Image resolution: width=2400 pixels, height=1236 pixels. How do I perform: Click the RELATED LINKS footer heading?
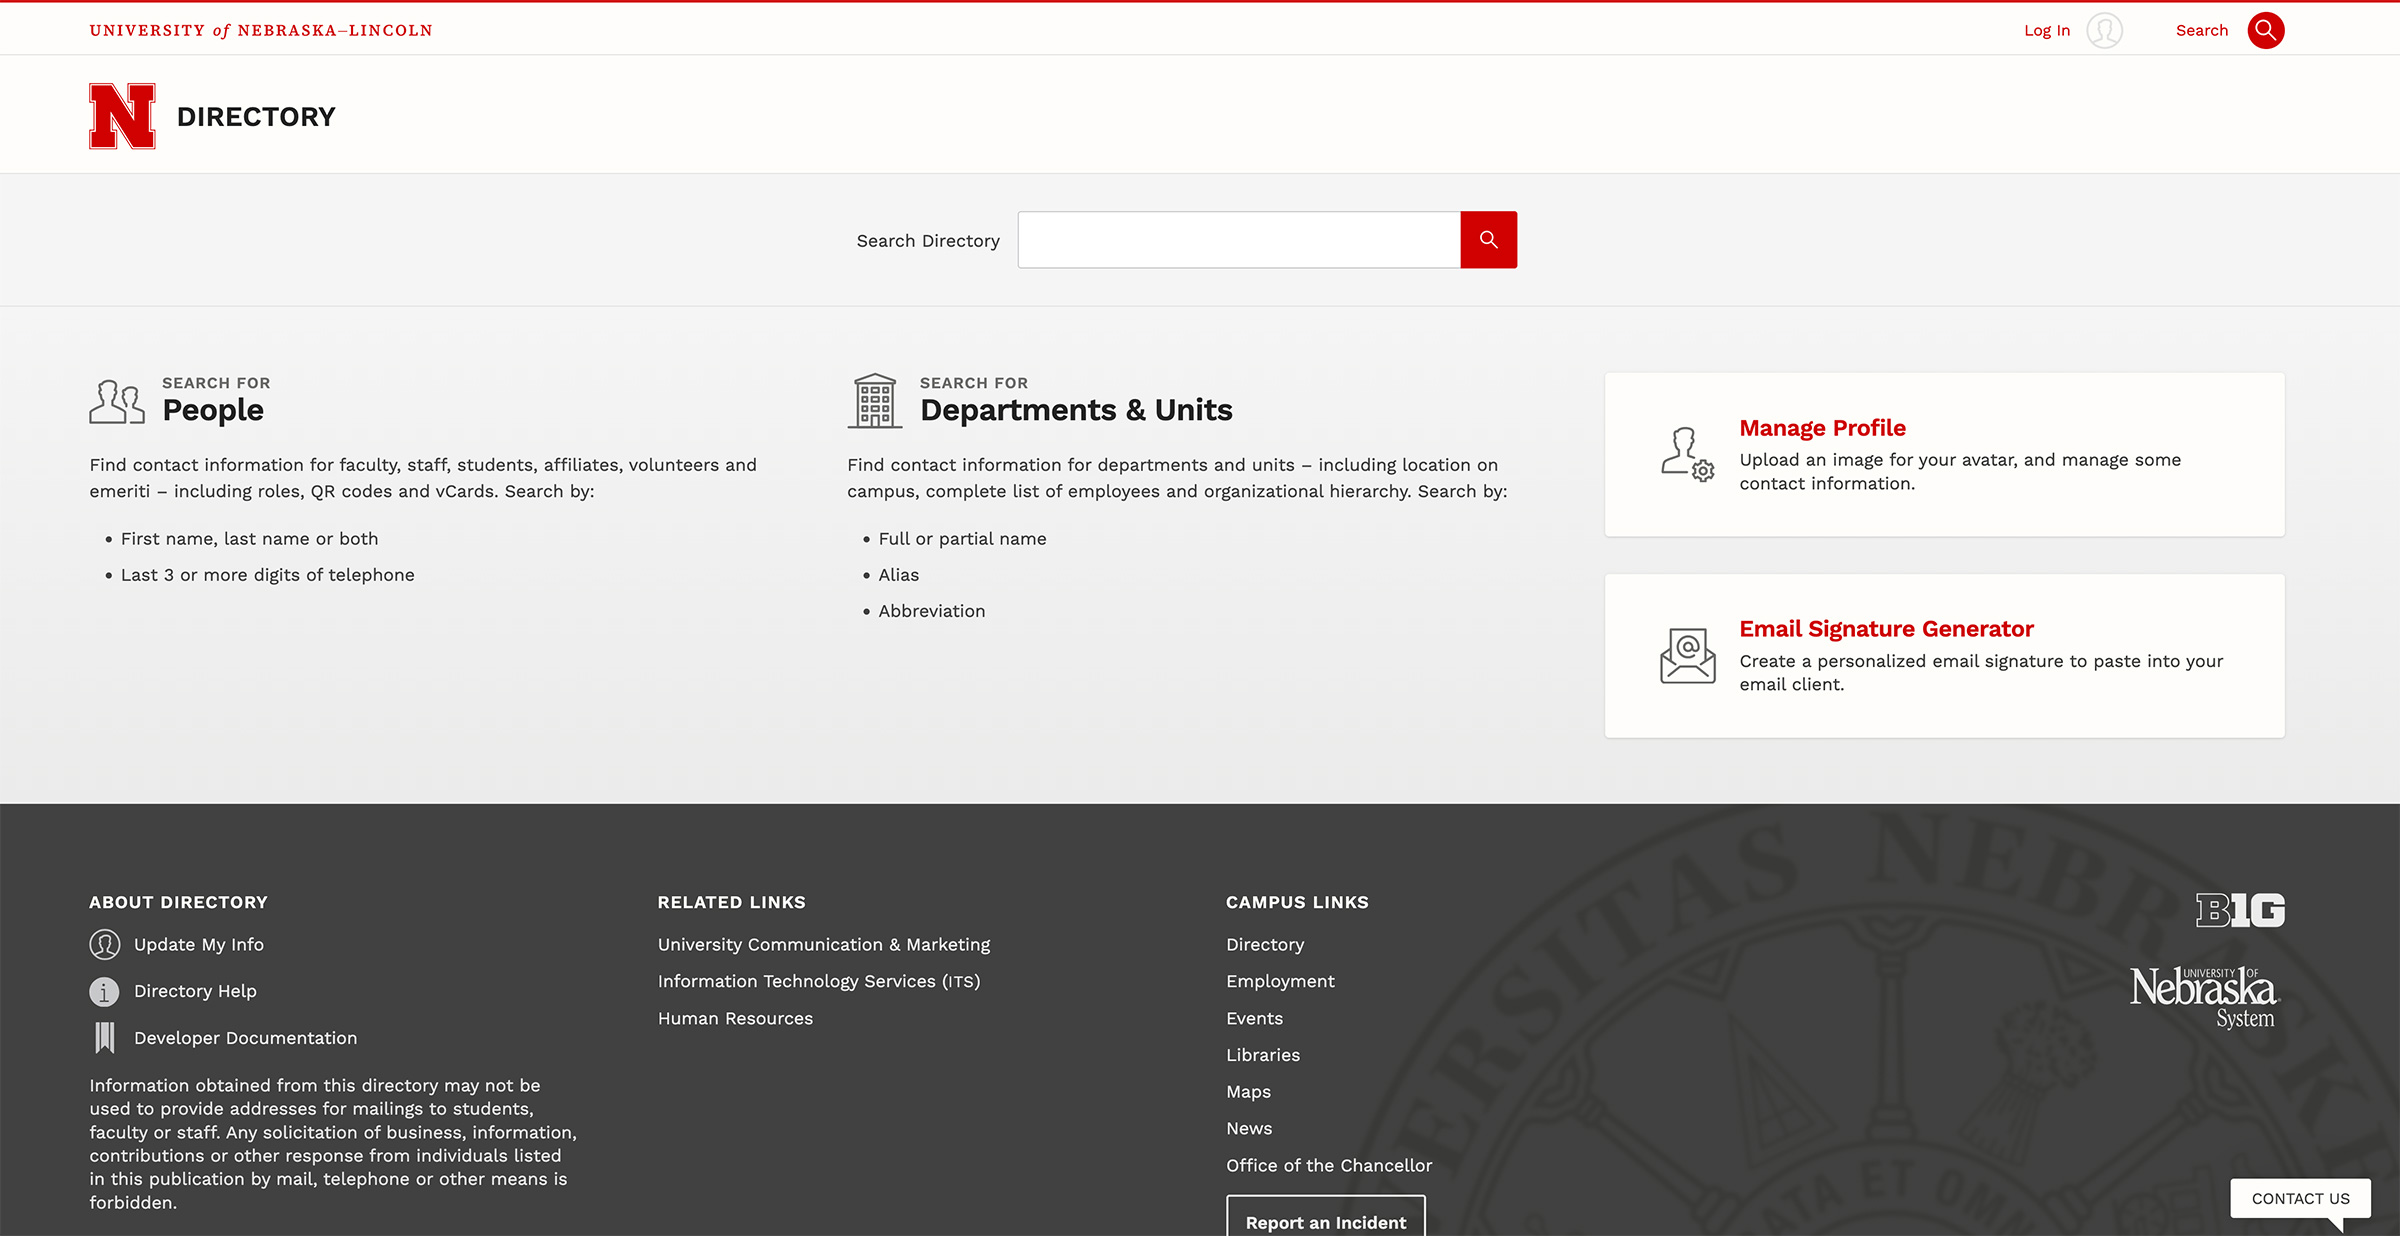(x=731, y=902)
